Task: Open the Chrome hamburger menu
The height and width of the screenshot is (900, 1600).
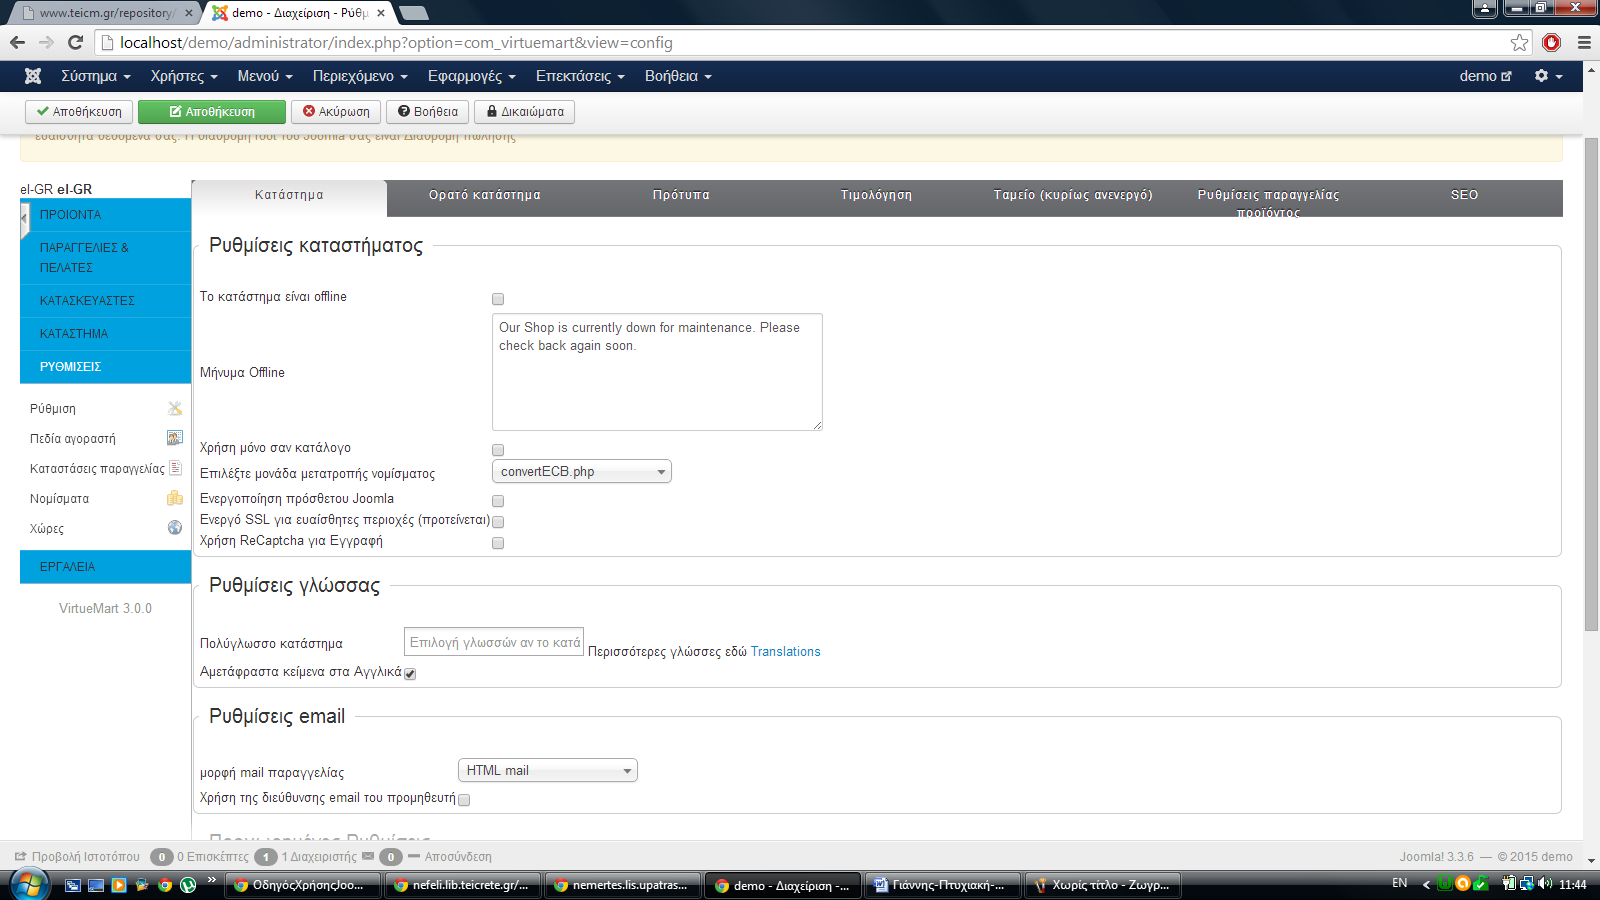Action: pyautogui.click(x=1584, y=42)
